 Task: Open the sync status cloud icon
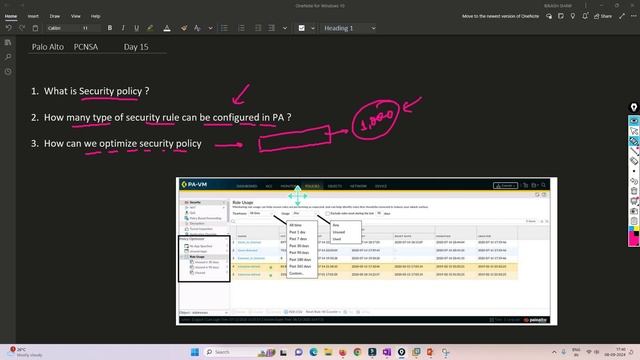[549, 16]
